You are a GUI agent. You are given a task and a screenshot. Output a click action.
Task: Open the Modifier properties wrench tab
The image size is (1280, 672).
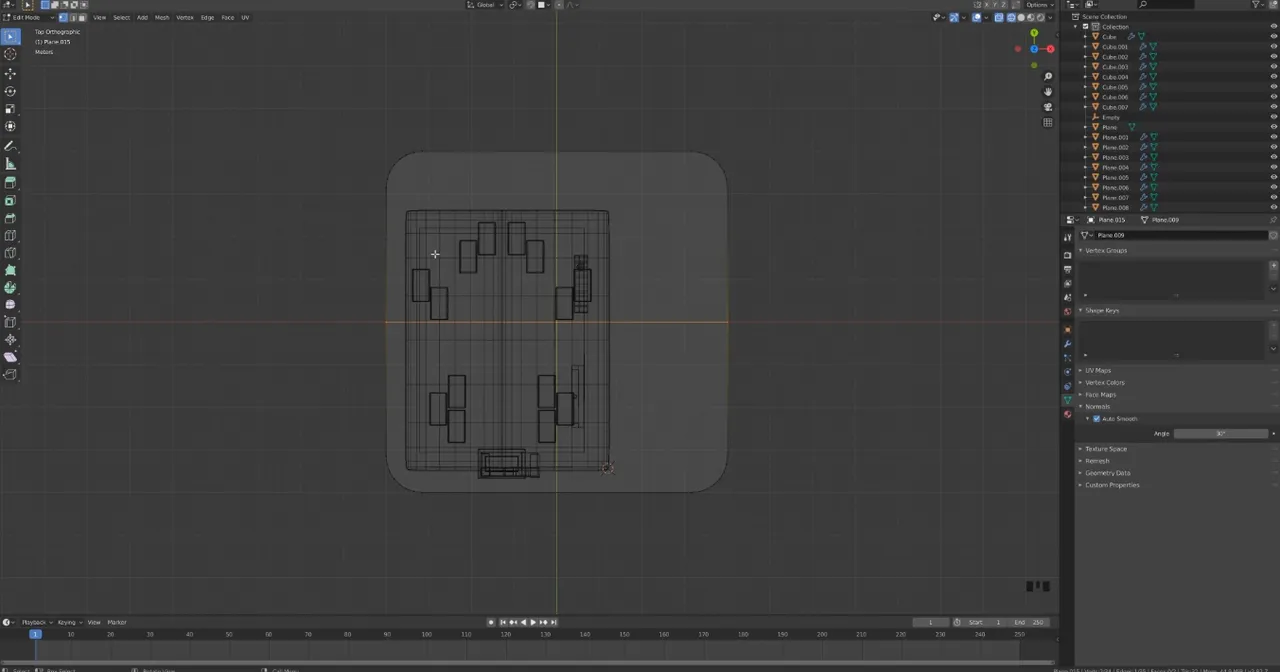1067,343
